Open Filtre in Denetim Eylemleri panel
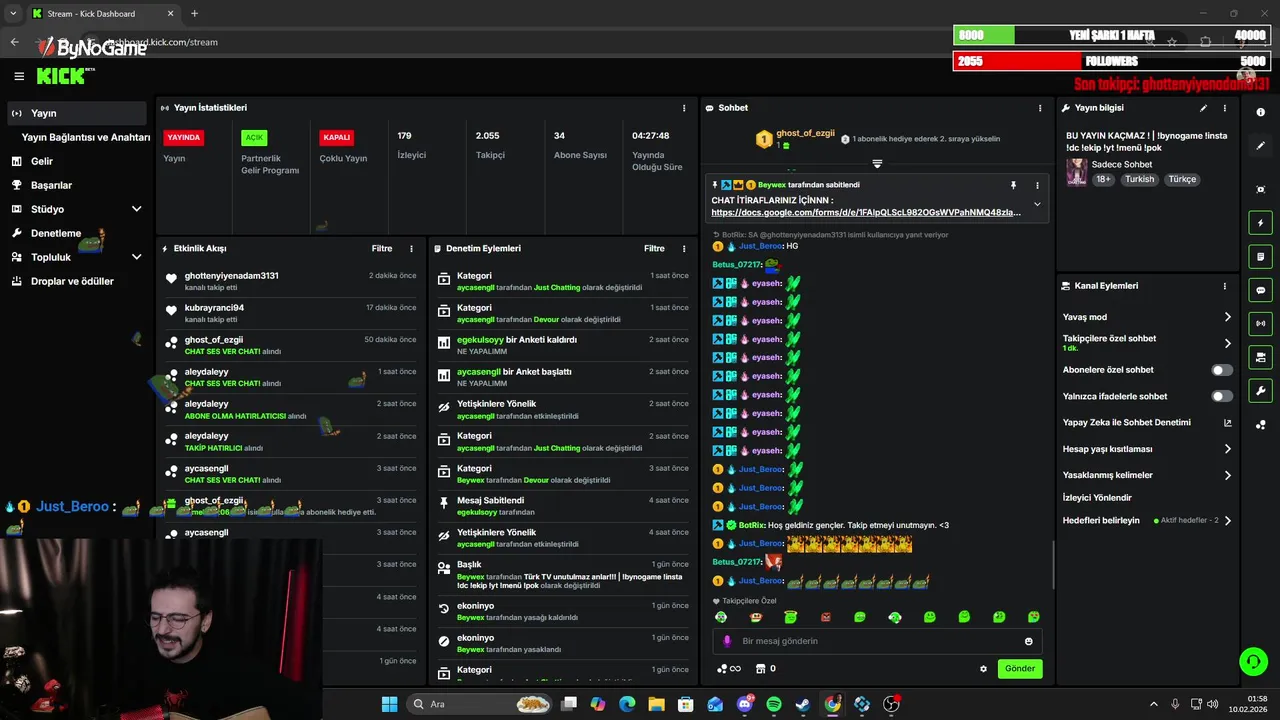Screen dimensions: 1280x720 click(x=654, y=249)
